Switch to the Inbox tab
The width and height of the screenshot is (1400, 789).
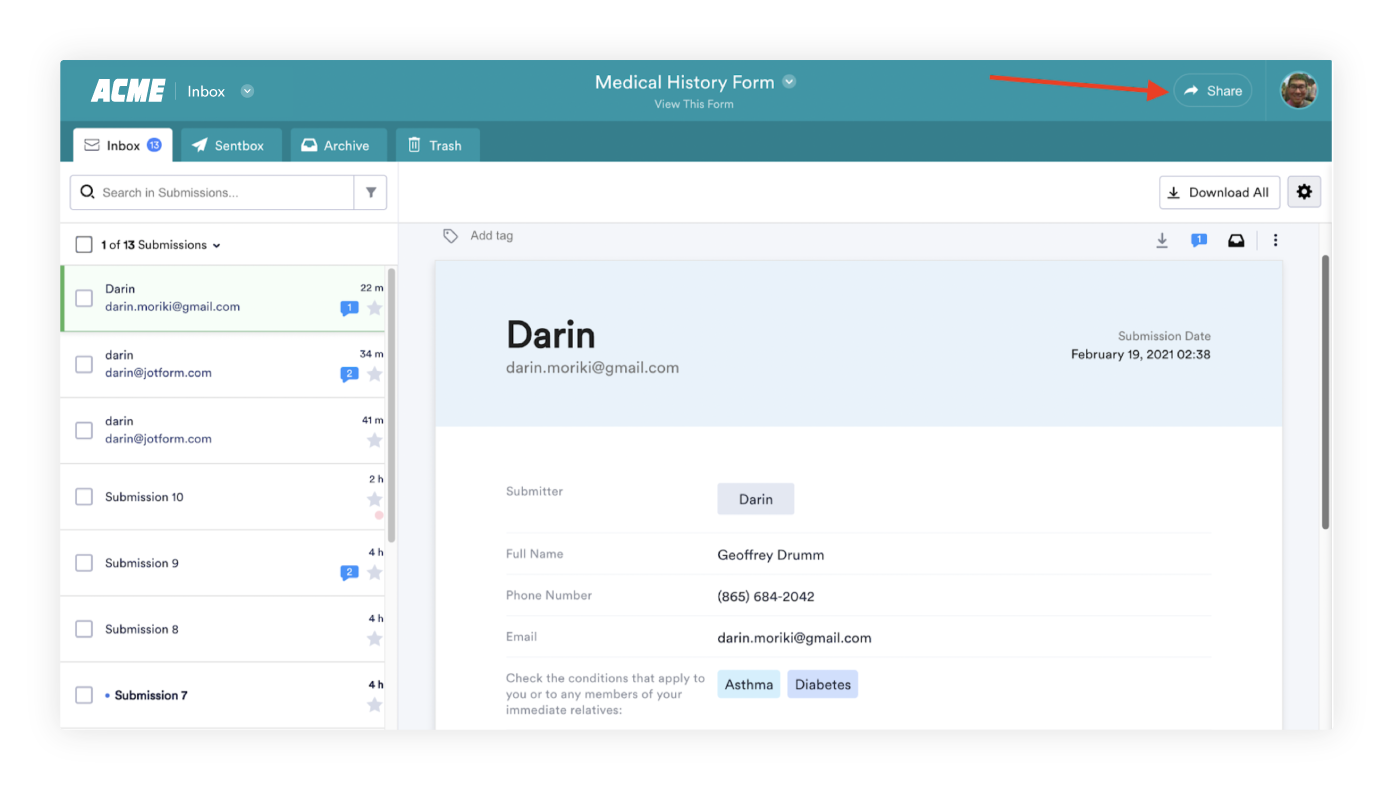[122, 145]
